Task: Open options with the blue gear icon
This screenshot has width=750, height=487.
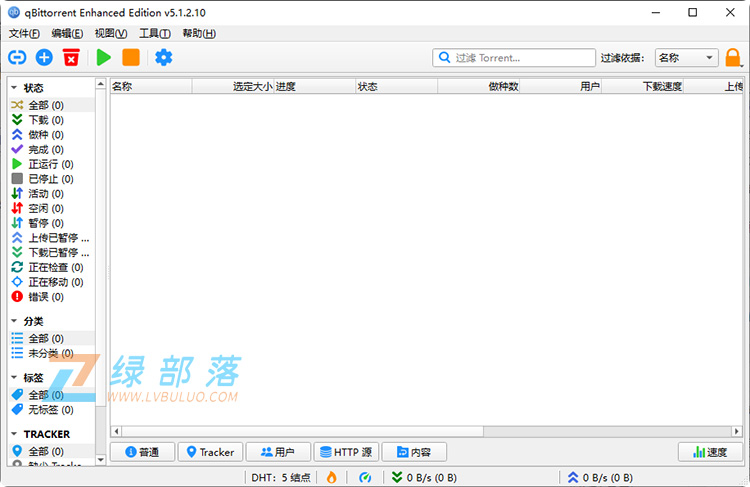Action: (x=164, y=57)
